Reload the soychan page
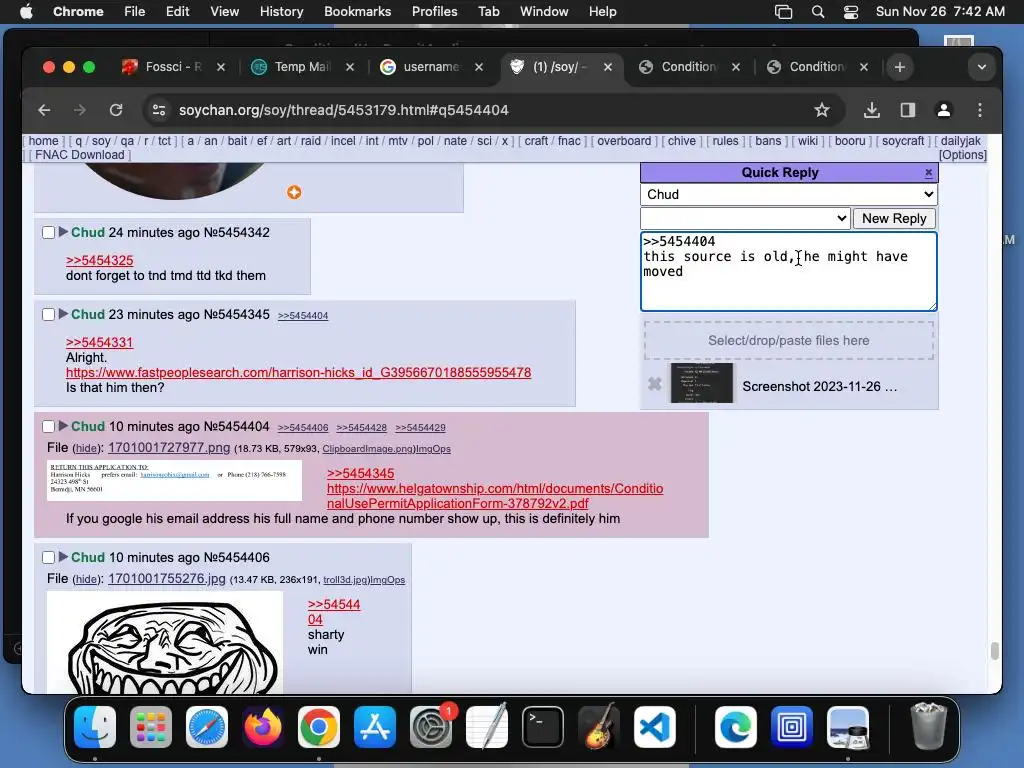The image size is (1024, 768). [116, 110]
